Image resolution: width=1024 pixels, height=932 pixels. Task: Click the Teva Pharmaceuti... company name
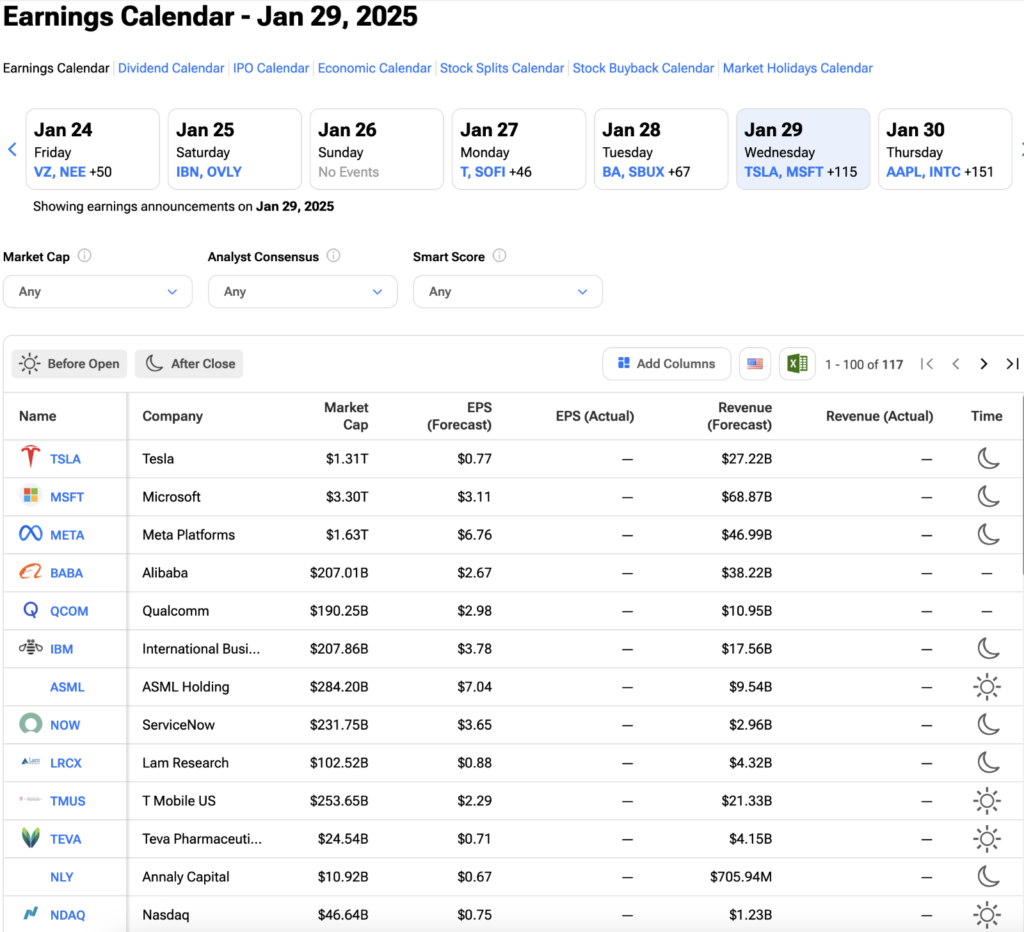pyautogui.click(x=202, y=839)
